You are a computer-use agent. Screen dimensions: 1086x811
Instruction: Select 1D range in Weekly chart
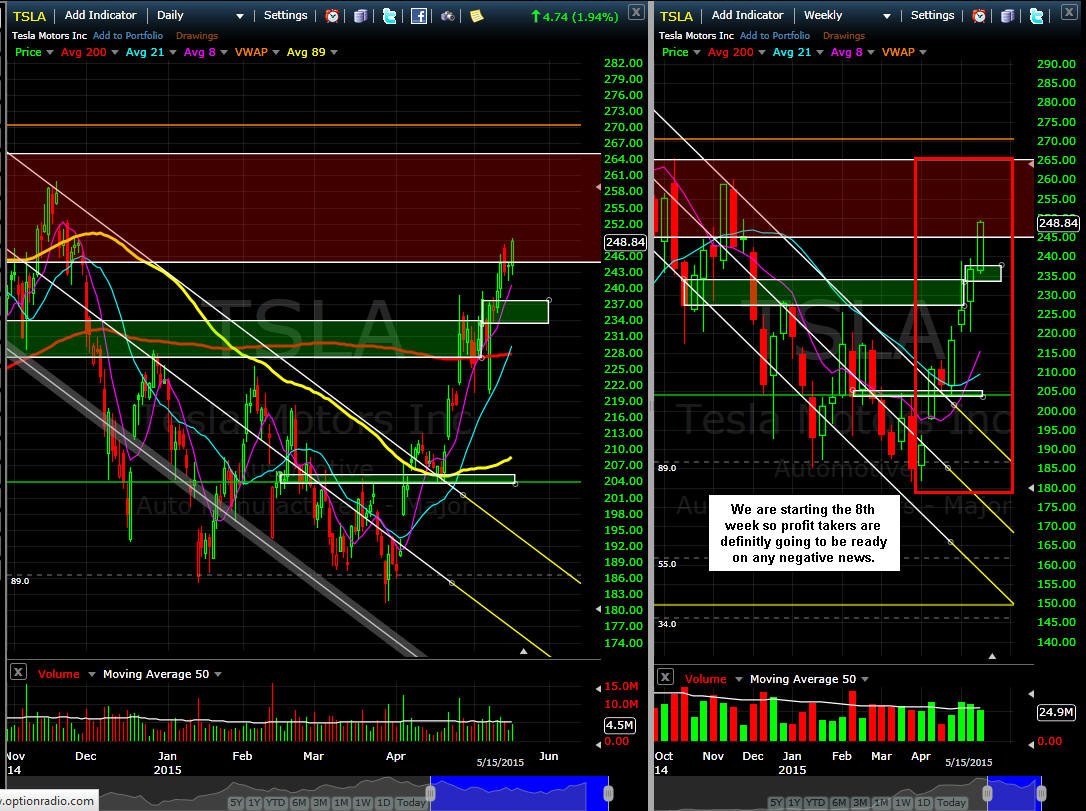tap(923, 803)
